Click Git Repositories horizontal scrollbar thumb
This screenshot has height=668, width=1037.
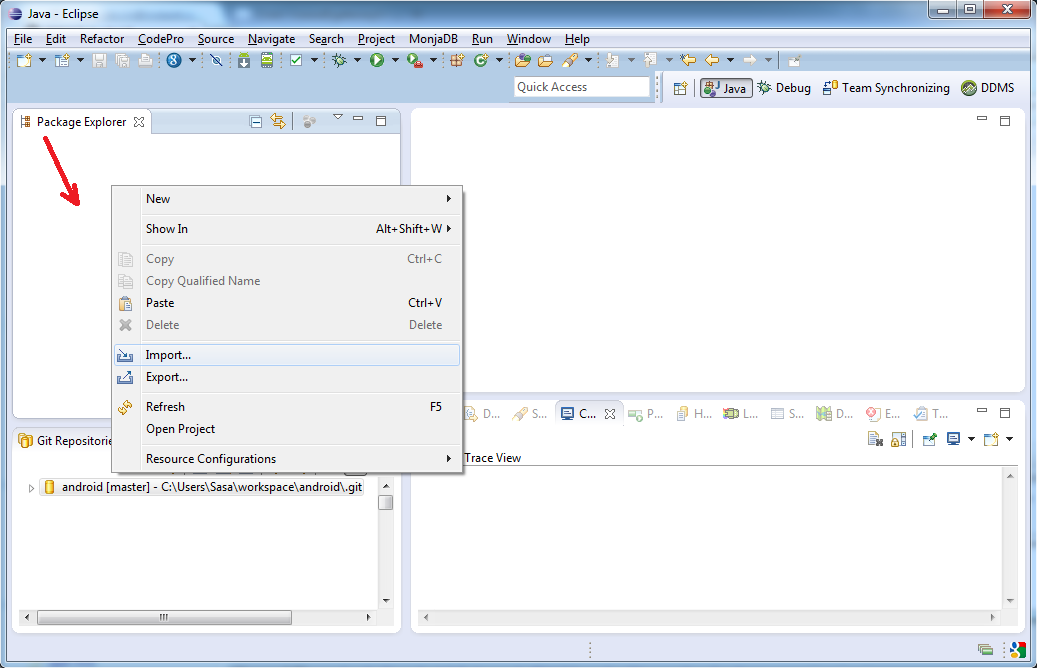tap(164, 617)
